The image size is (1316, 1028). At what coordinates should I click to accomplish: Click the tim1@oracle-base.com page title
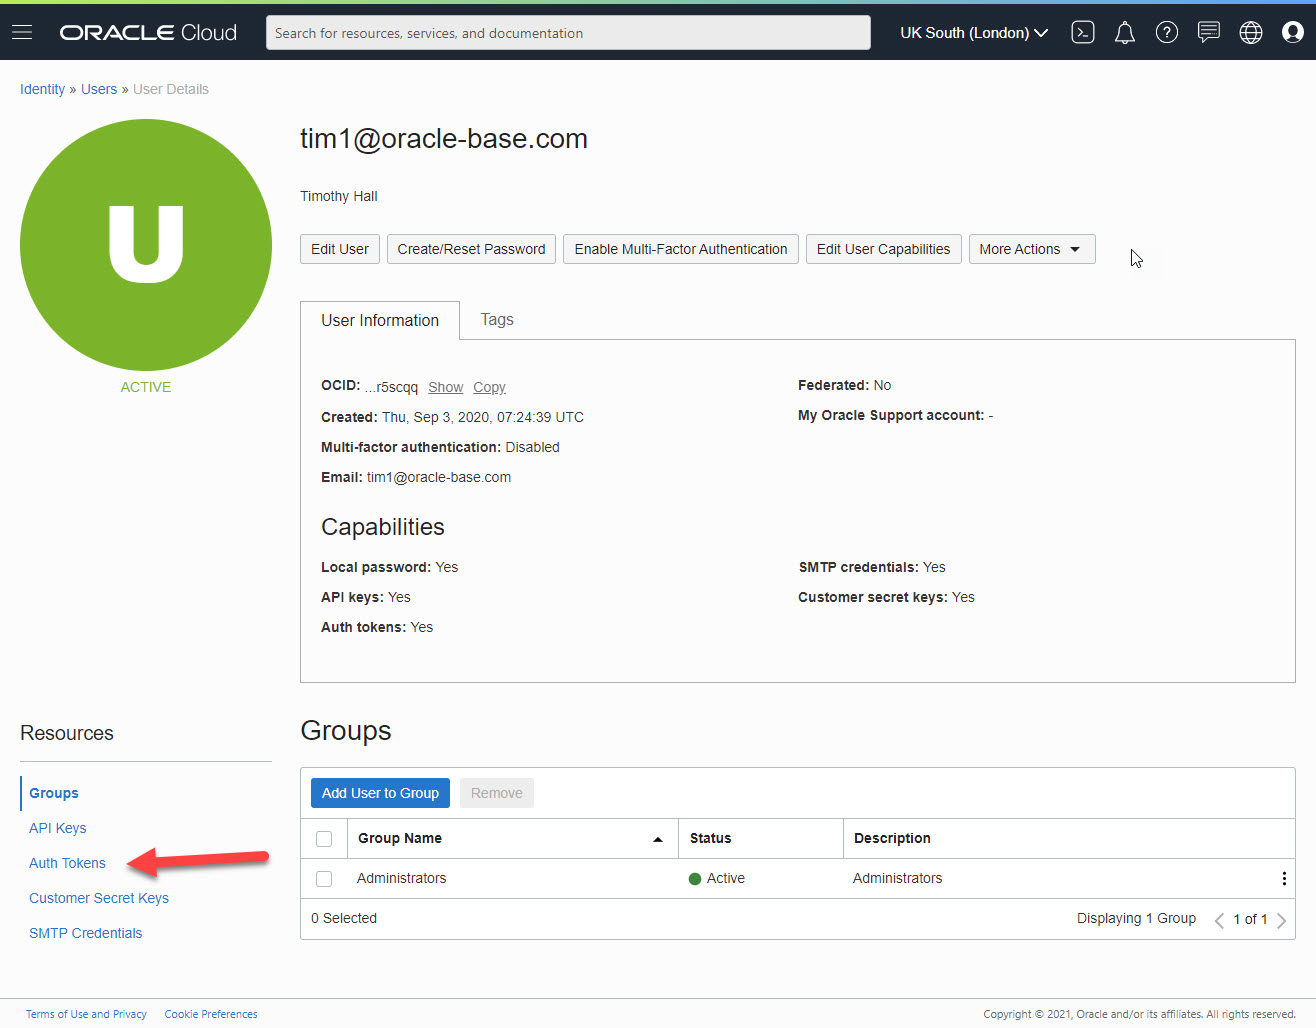click(444, 139)
